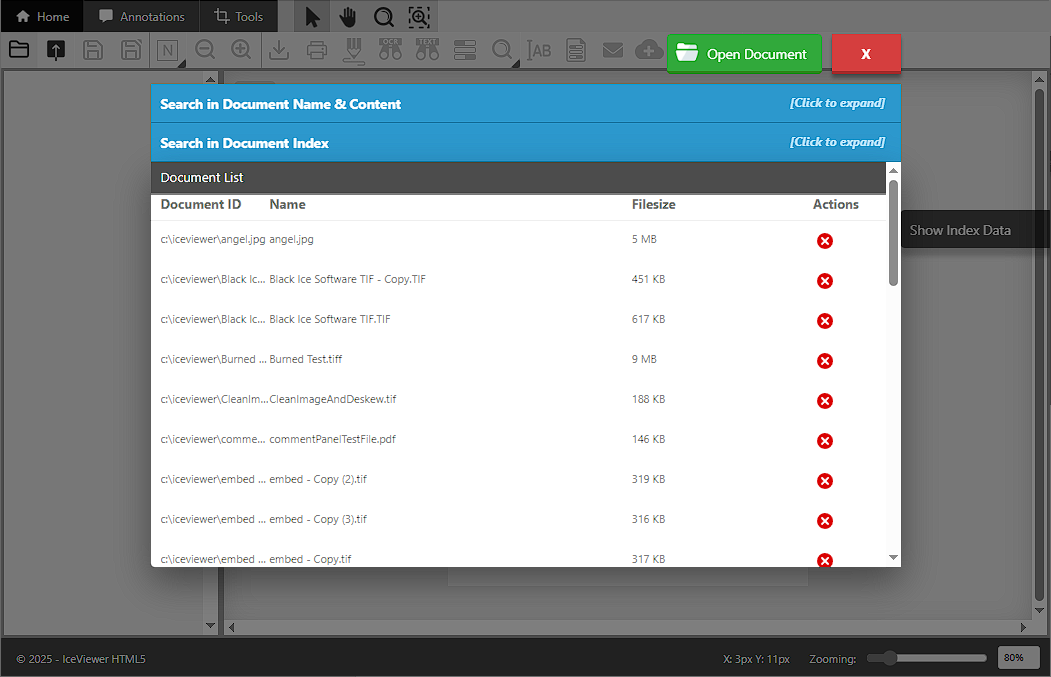Image resolution: width=1051 pixels, height=677 pixels.
Task: Switch to the Annotations tab
Action: coord(142,17)
